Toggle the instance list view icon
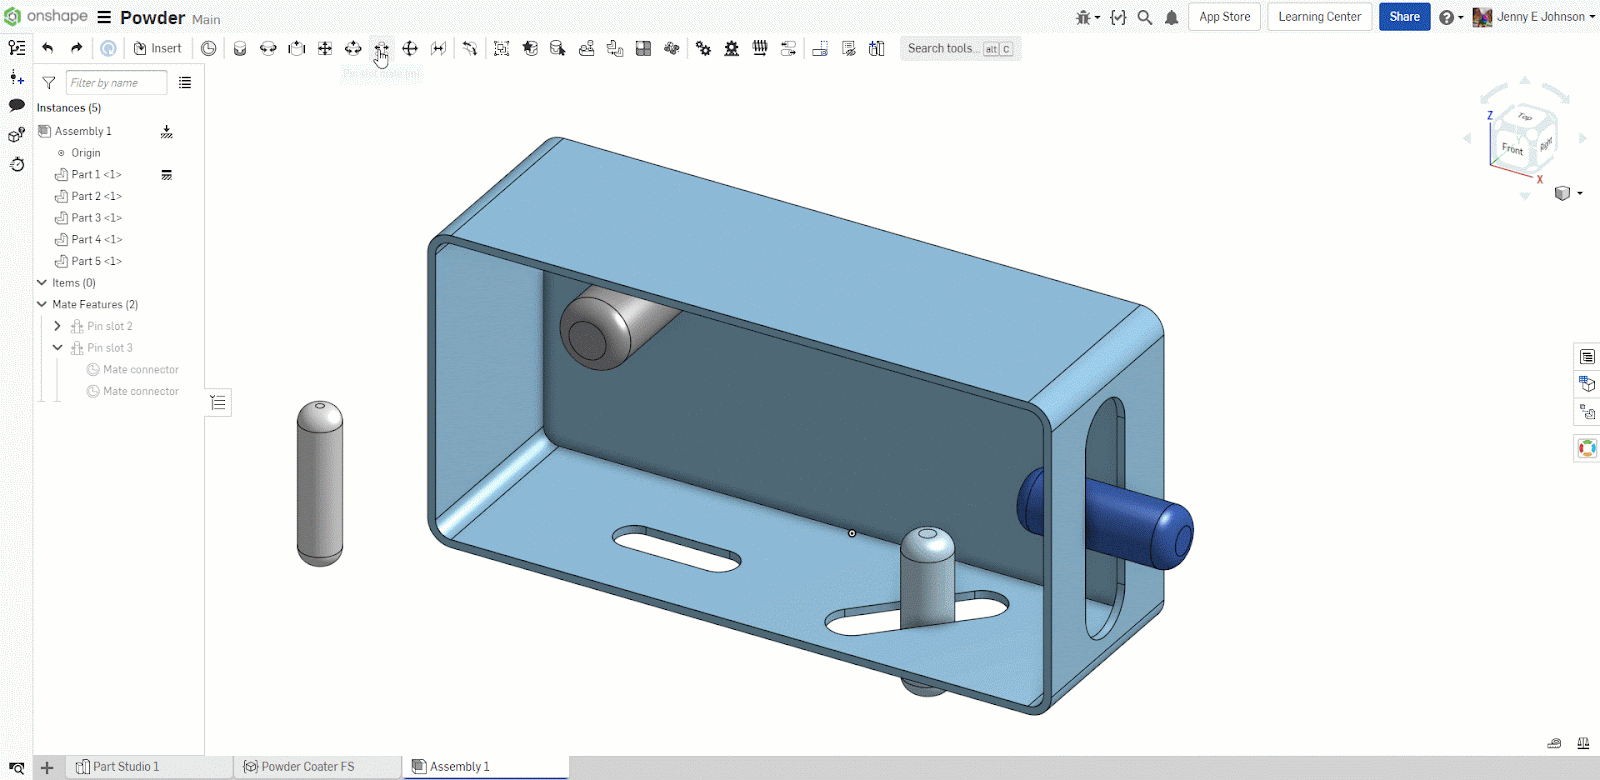The image size is (1600, 780). click(x=185, y=83)
